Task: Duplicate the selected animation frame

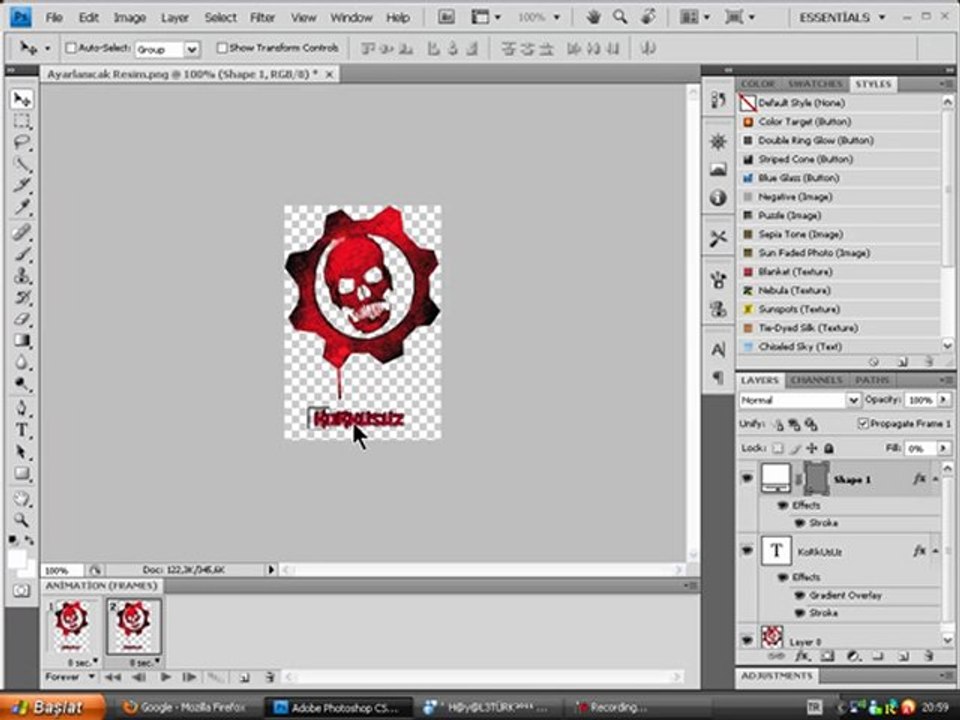Action: pyautogui.click(x=244, y=677)
